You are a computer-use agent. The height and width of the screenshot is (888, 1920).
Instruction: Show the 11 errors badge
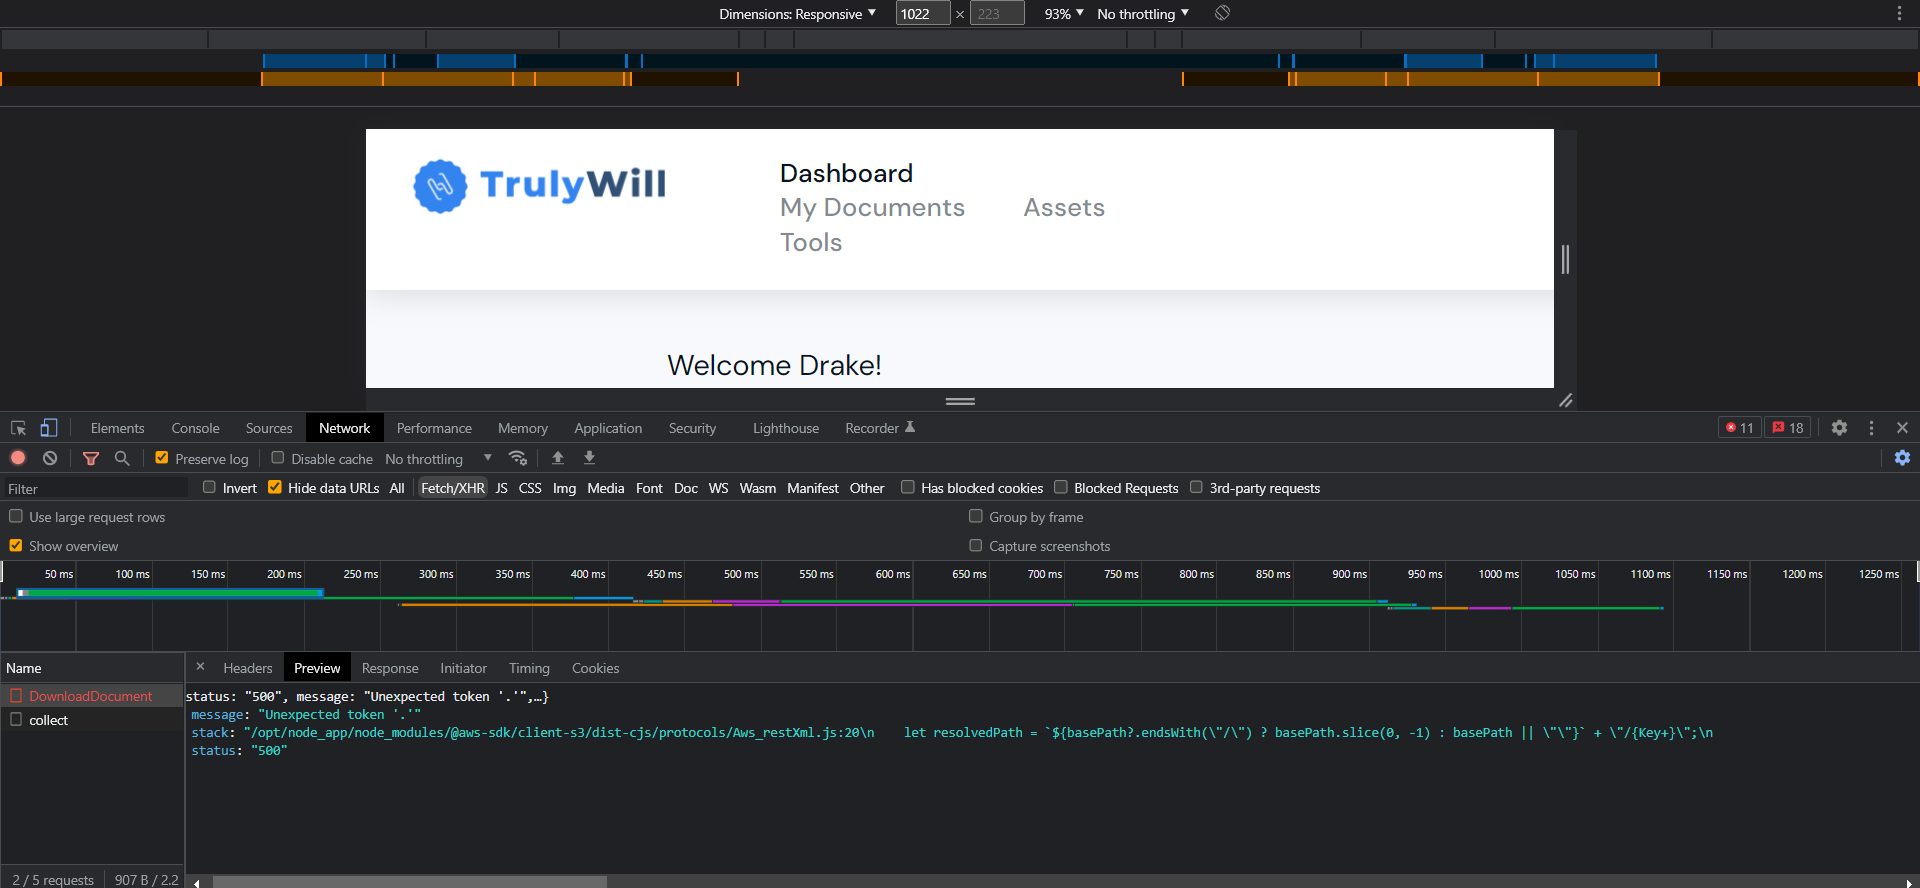point(1740,428)
